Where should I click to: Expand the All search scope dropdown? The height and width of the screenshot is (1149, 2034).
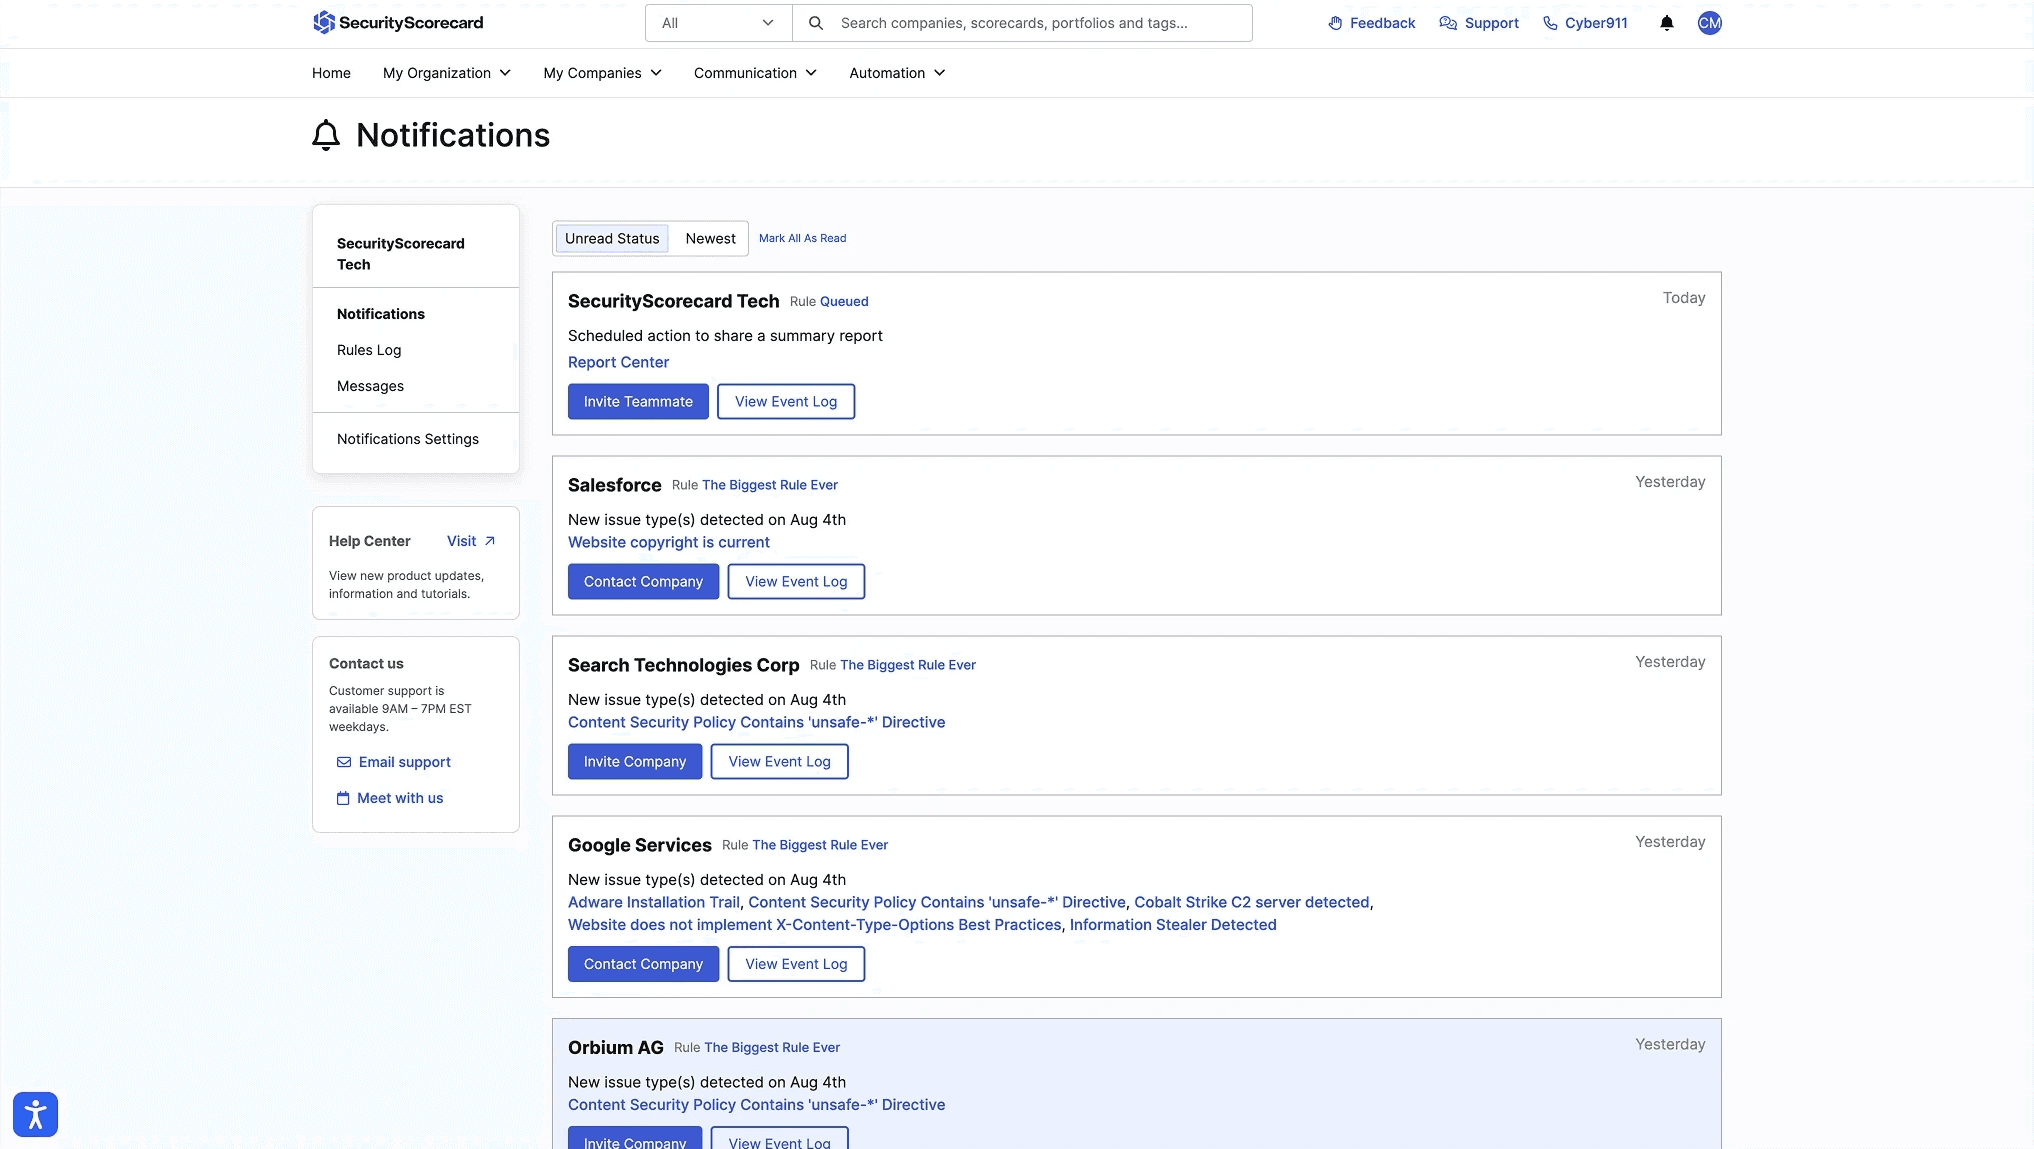718,23
